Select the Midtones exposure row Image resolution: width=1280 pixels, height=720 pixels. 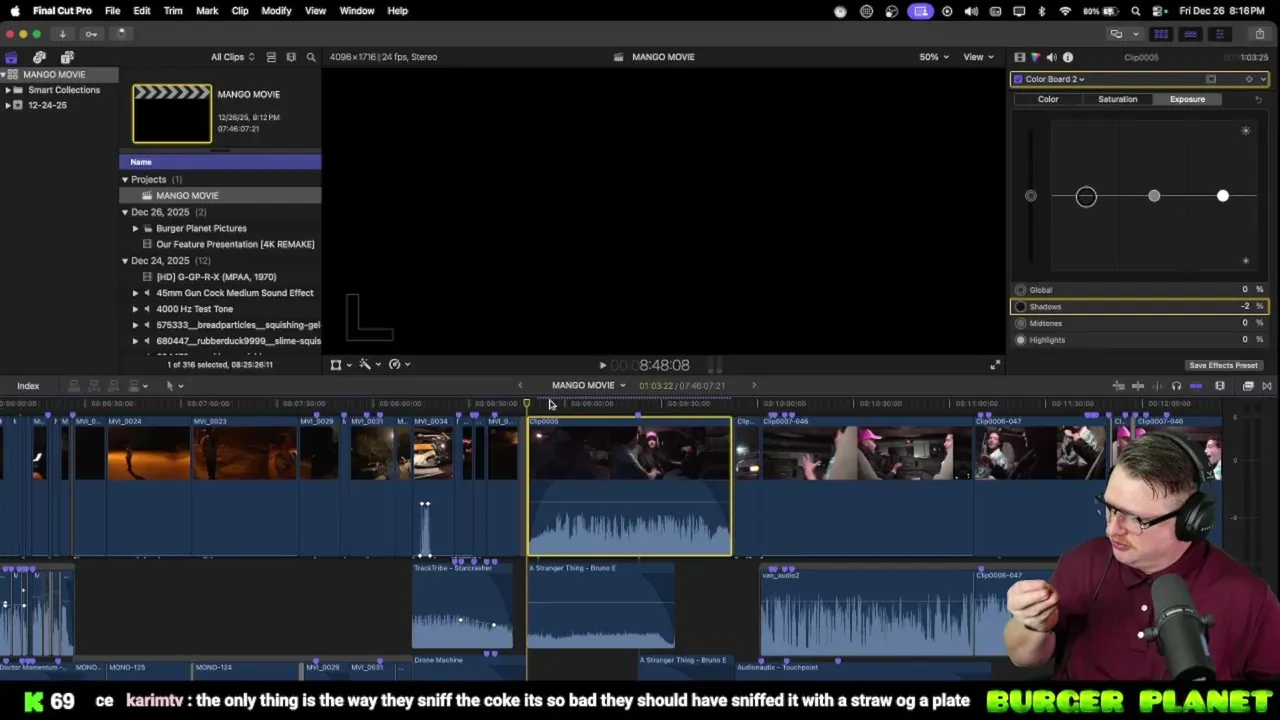[x=1139, y=323]
